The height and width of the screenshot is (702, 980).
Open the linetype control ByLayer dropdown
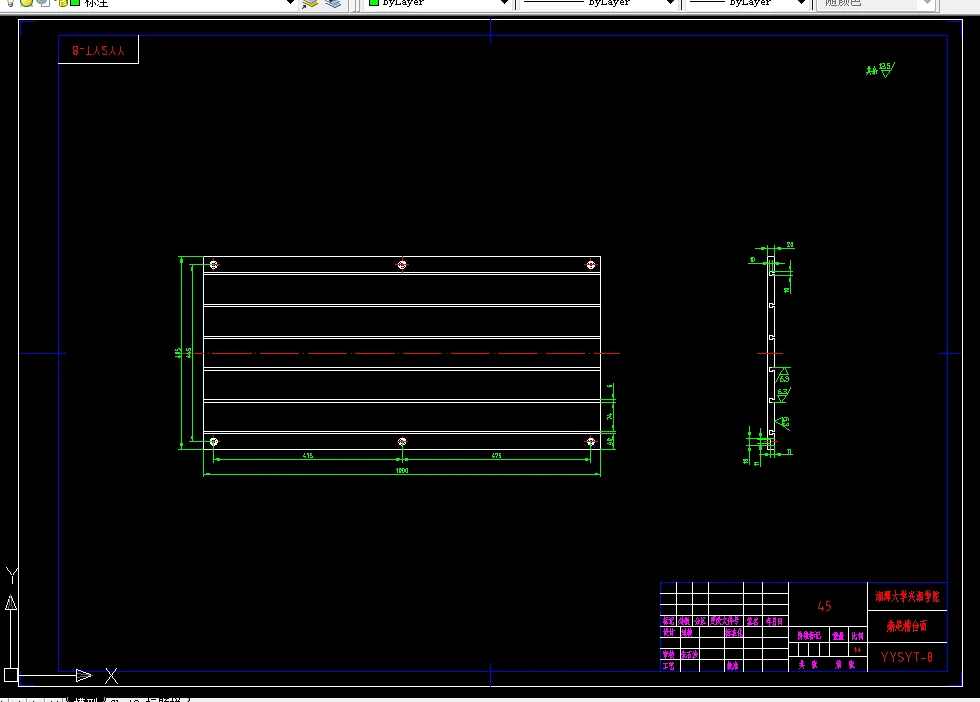pyautogui.click(x=670, y=3)
